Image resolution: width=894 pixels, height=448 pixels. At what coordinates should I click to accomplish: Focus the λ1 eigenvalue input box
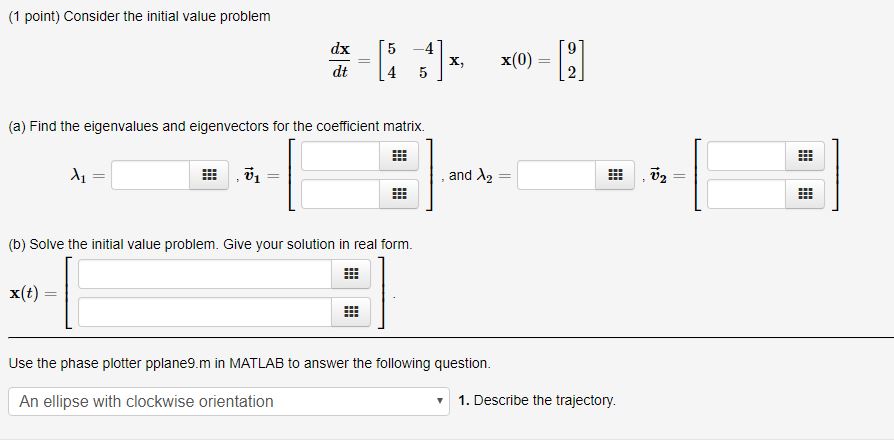(x=150, y=175)
